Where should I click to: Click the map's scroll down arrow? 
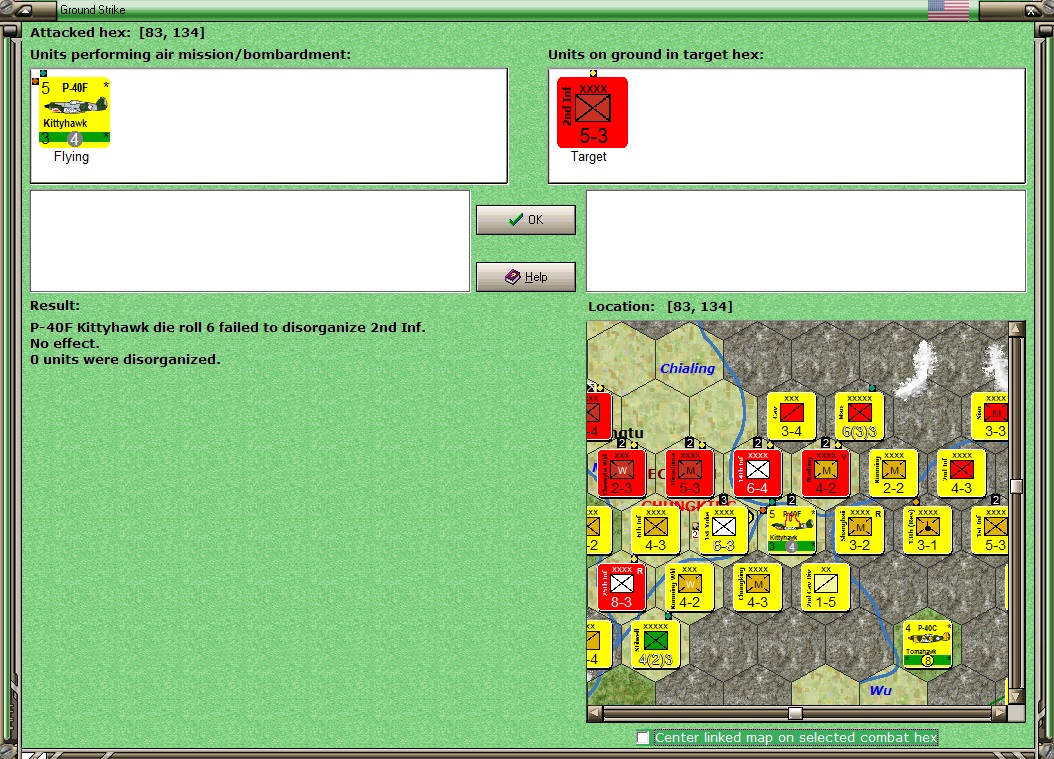pyautogui.click(x=1016, y=696)
